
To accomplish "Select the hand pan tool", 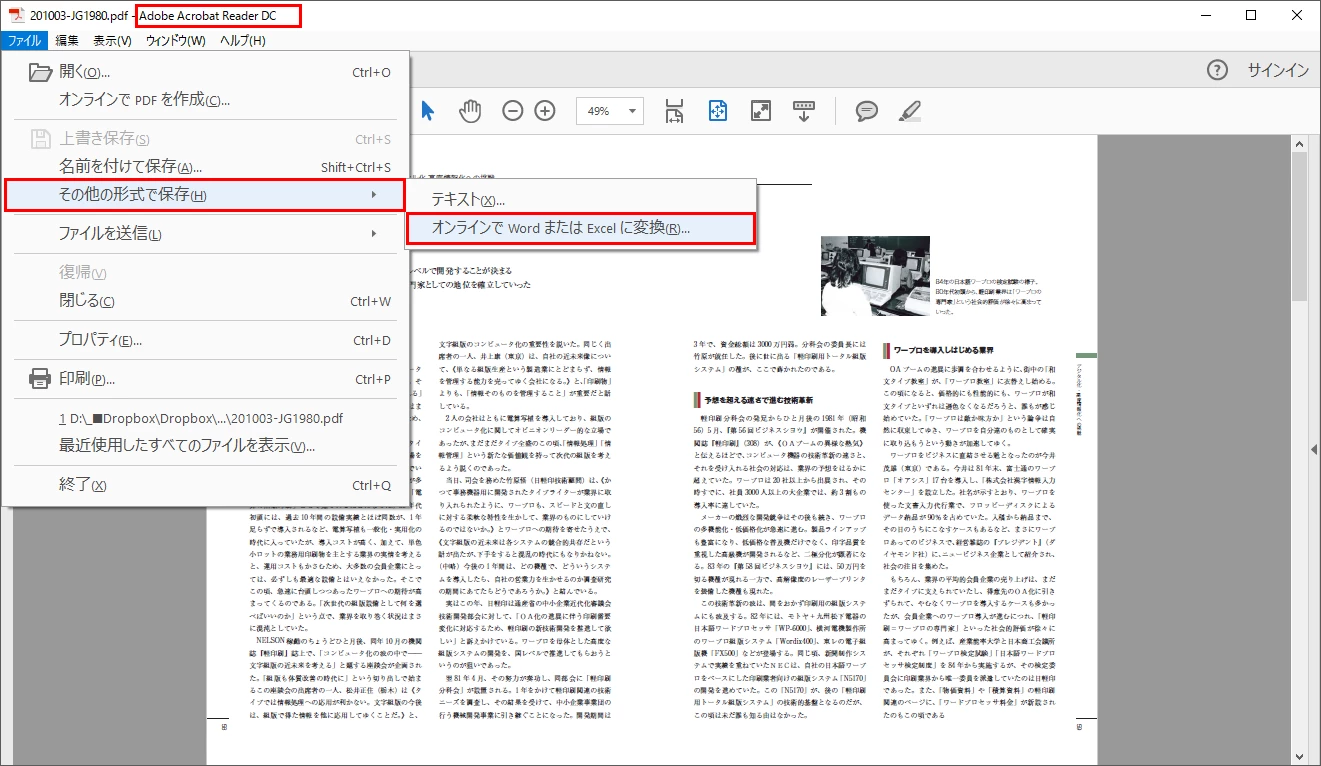I will (x=470, y=111).
